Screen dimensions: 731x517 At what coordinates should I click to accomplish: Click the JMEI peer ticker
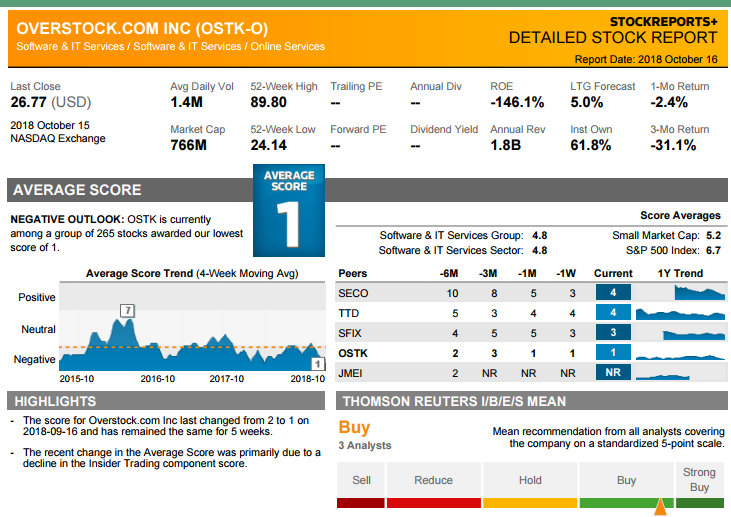click(350, 373)
